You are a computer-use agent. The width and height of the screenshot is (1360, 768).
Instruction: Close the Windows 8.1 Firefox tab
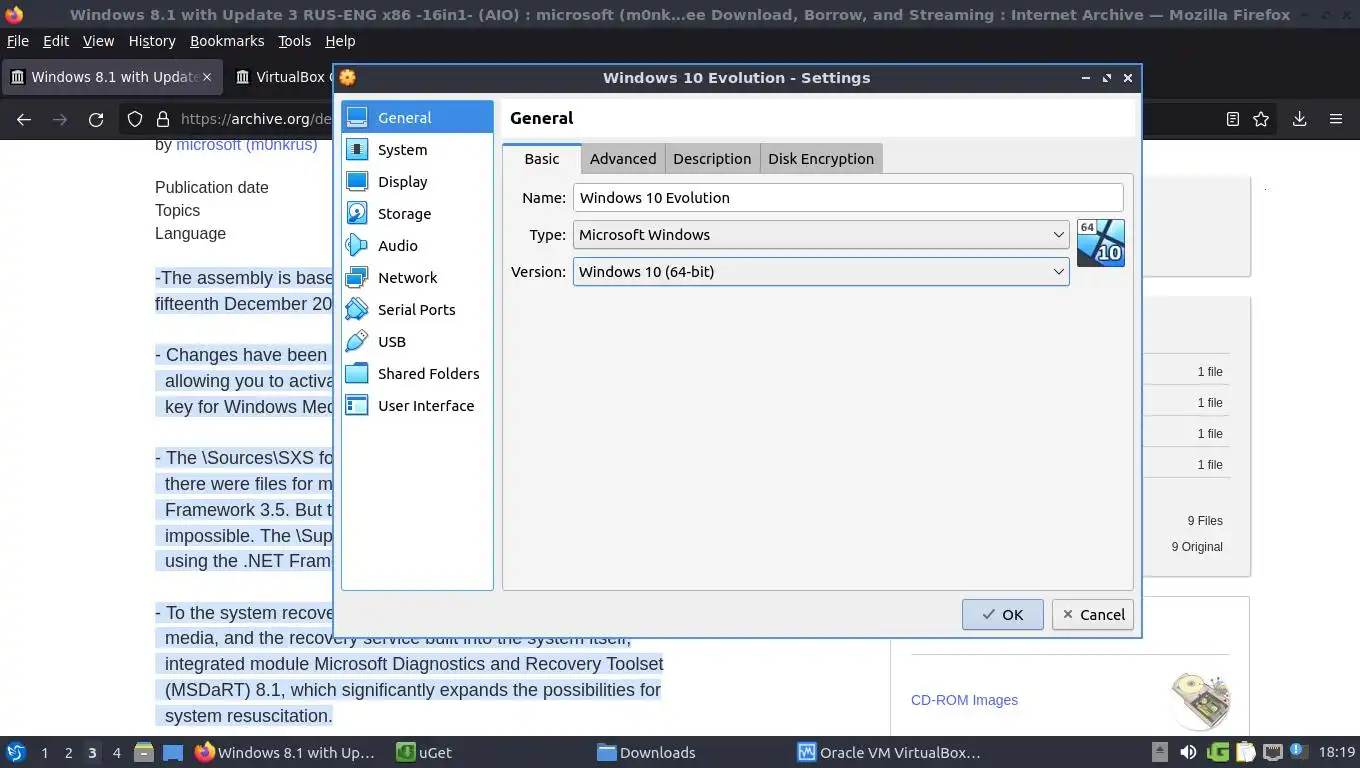tap(208, 77)
